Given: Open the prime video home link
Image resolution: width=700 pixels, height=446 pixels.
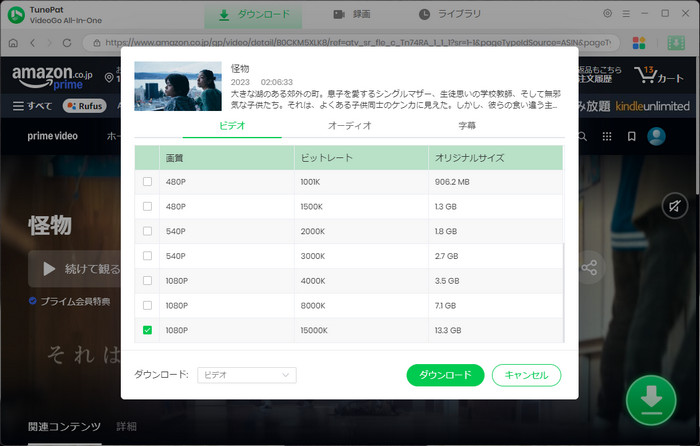Looking at the screenshot, I should point(52,136).
